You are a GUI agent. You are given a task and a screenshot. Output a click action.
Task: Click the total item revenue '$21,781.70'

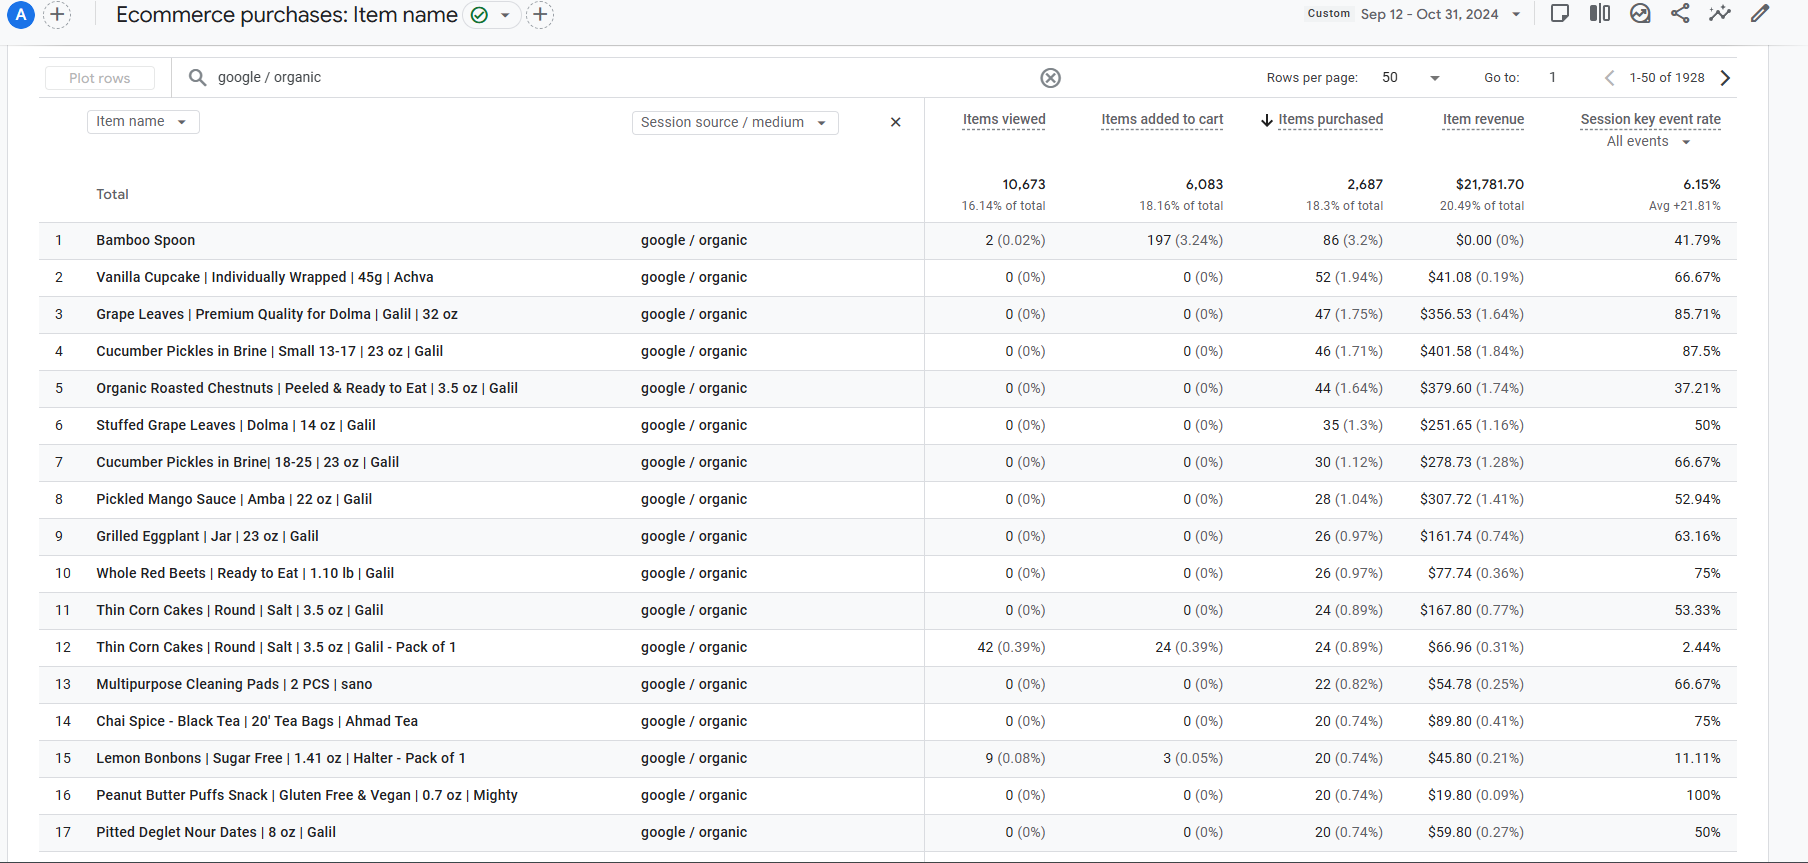point(1490,185)
